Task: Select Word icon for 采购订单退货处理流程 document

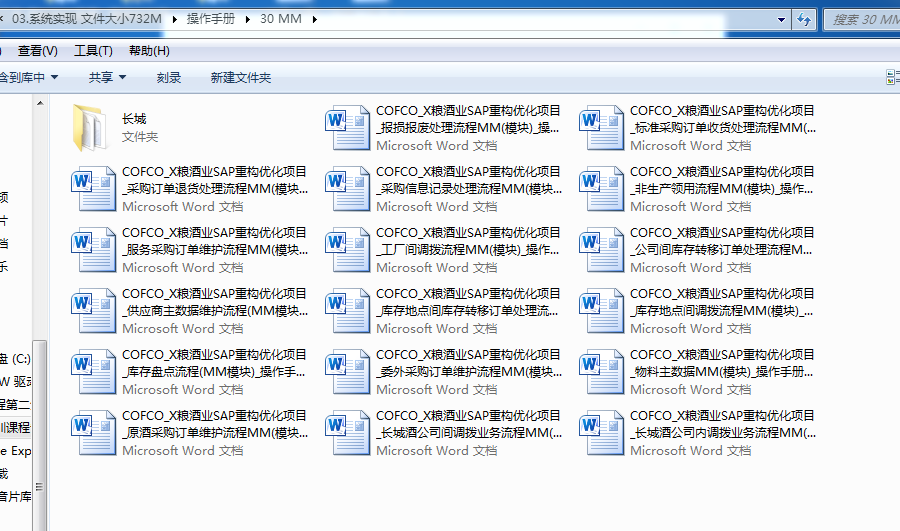Action: [94, 188]
